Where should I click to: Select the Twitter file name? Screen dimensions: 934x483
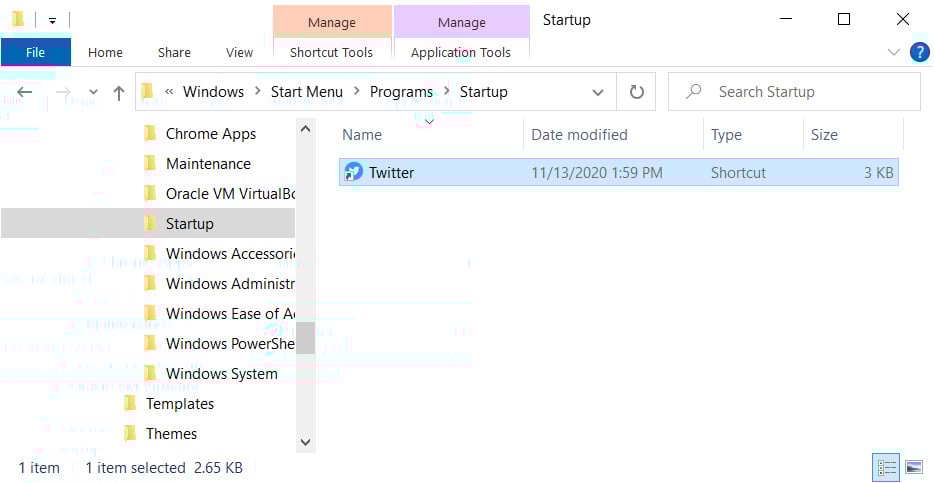tap(391, 173)
